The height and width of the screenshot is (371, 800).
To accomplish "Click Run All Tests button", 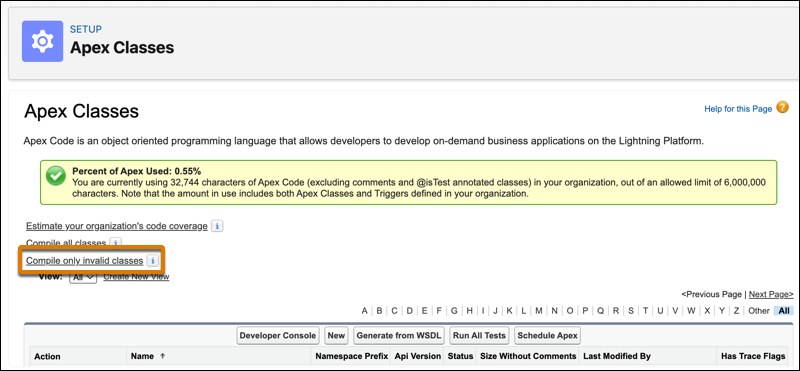I will 479,336.
